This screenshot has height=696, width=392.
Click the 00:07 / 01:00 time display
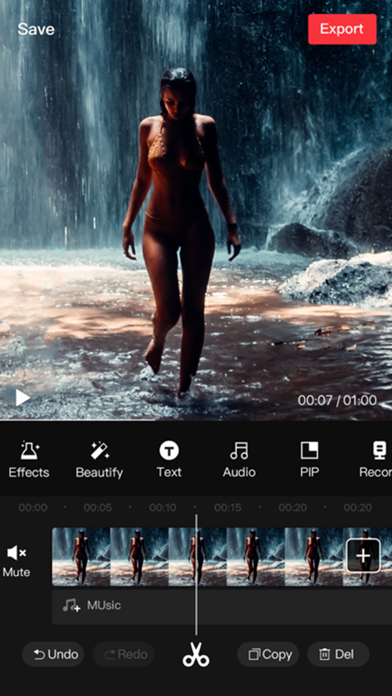(x=337, y=400)
